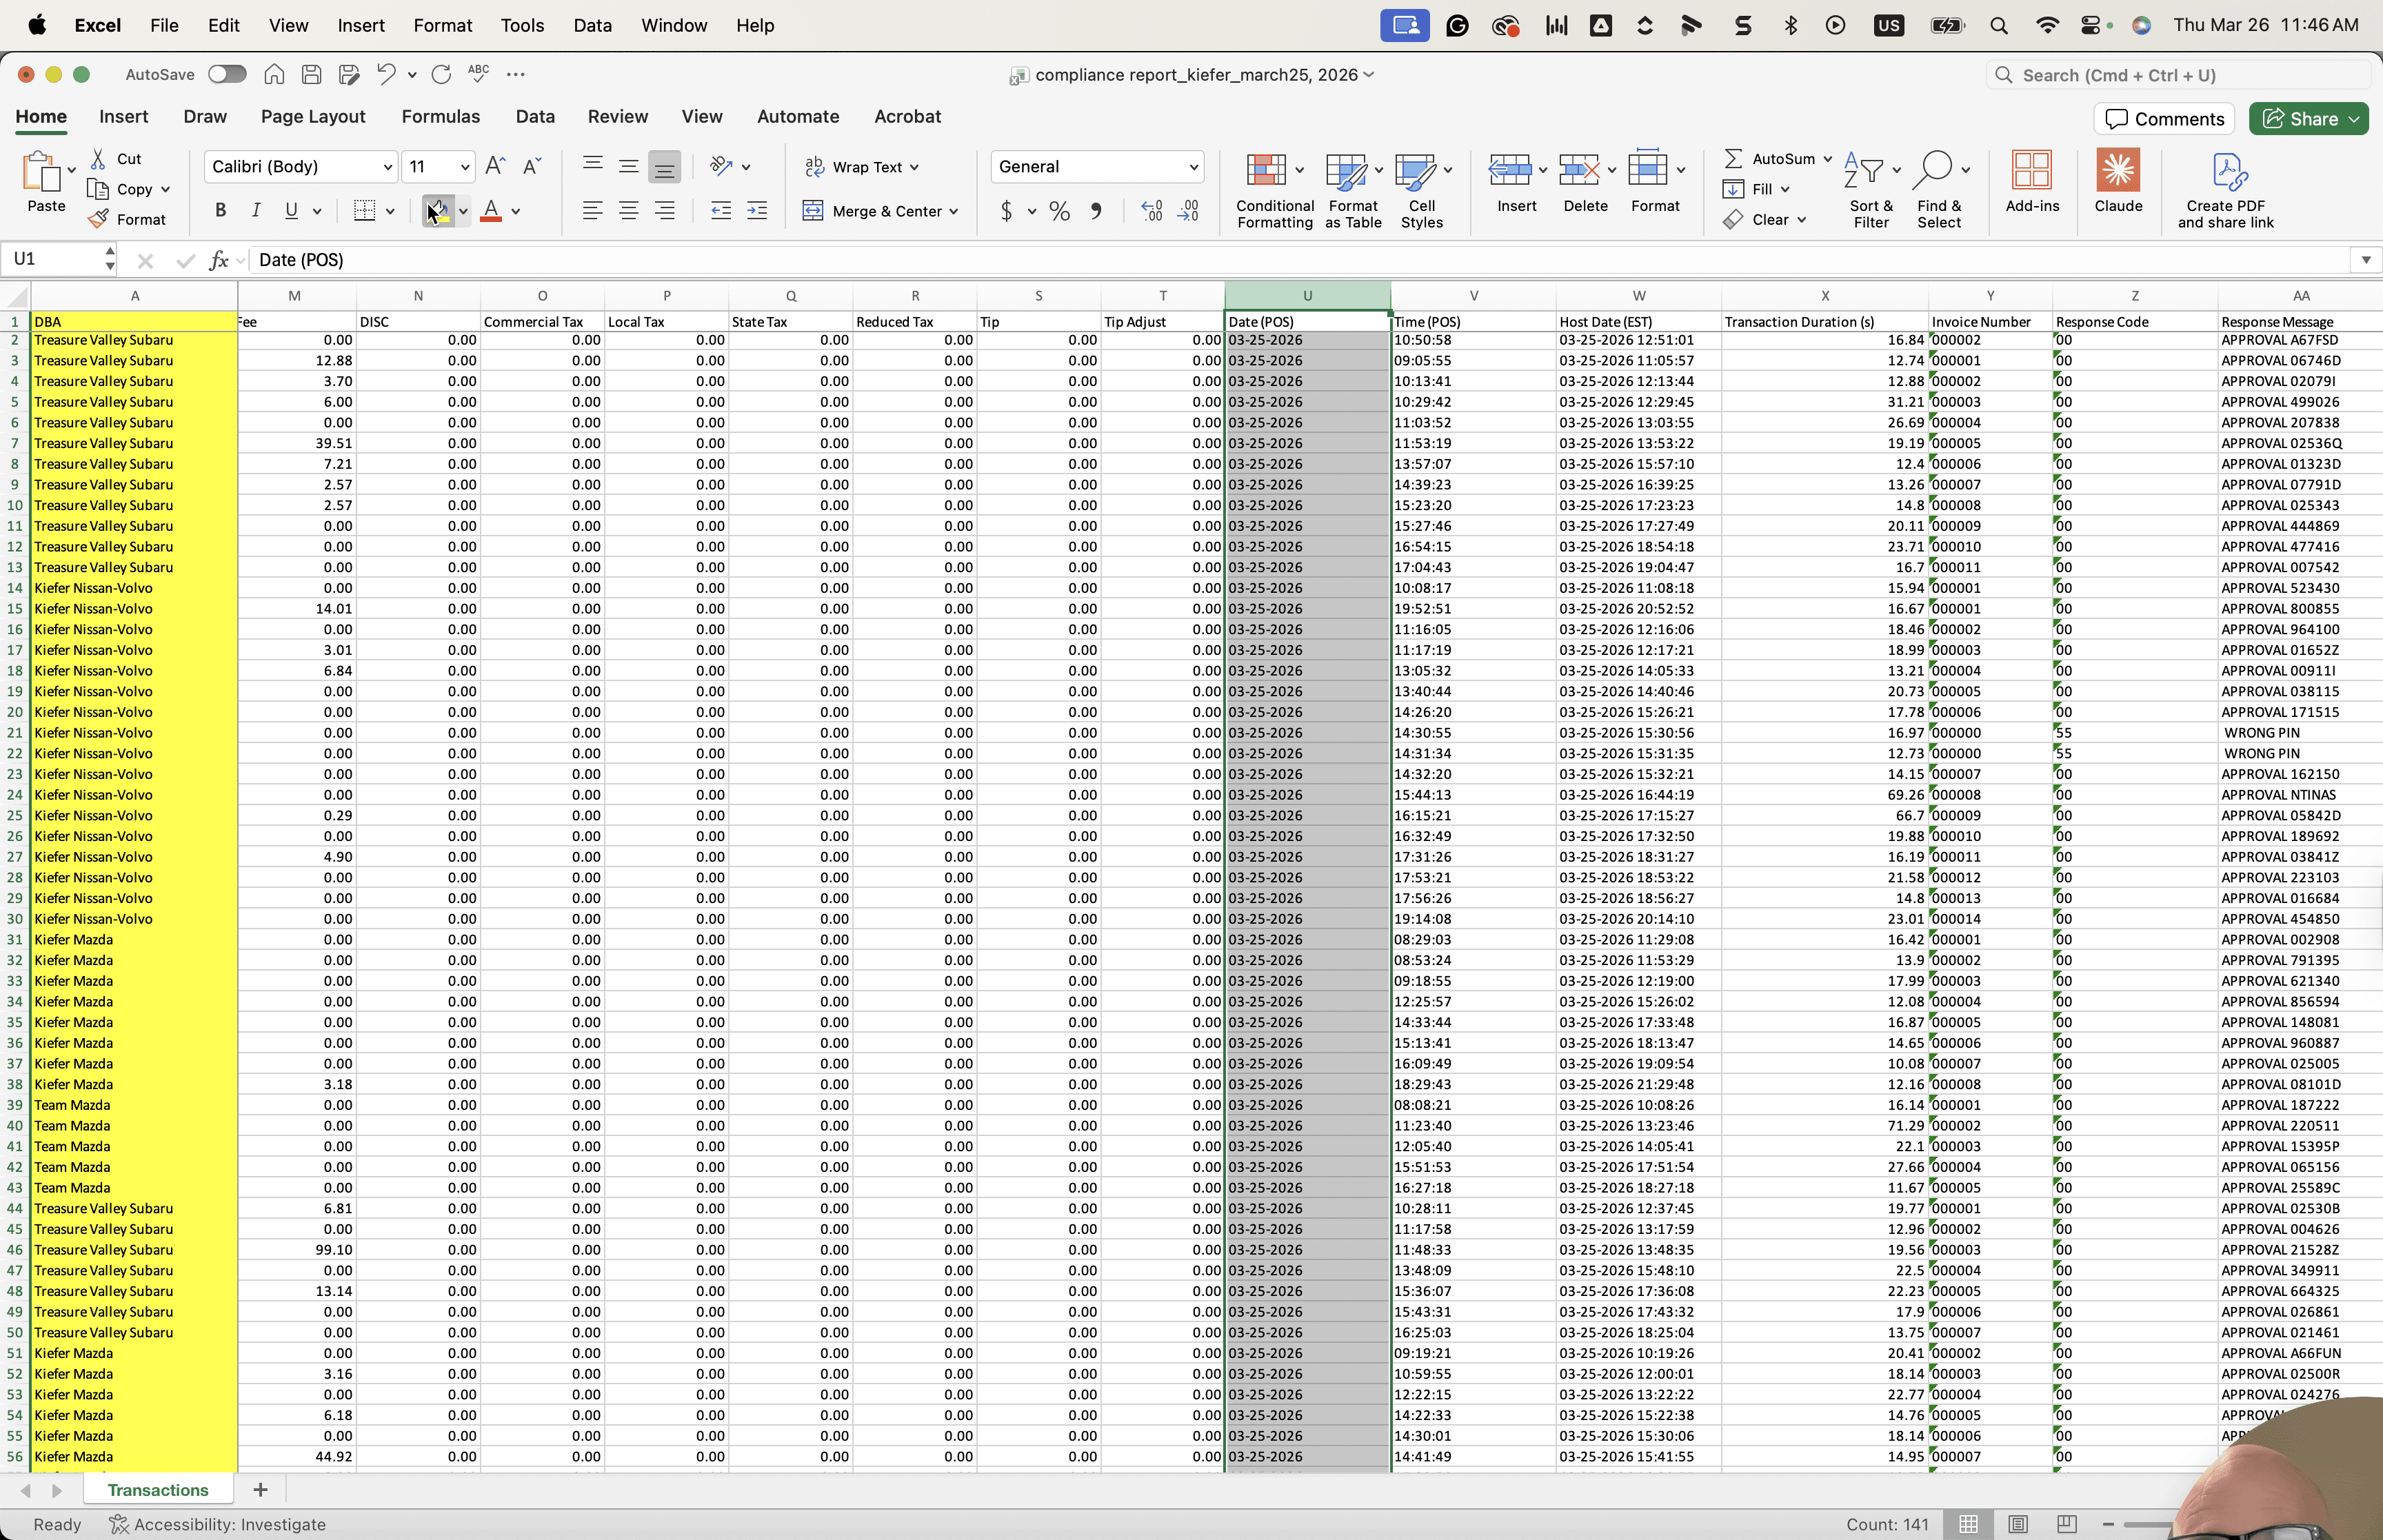Screen dimensions: 2383x1540
Task: Open Add-ins gallery
Action: pos(2032,181)
